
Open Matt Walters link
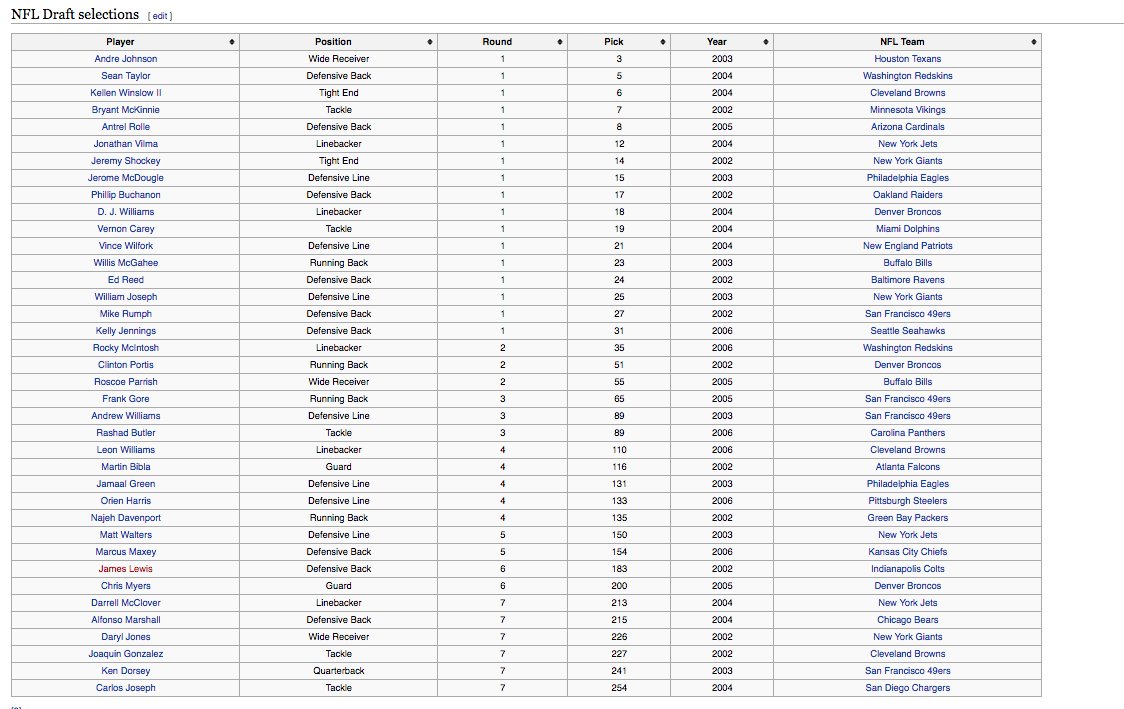[125, 535]
